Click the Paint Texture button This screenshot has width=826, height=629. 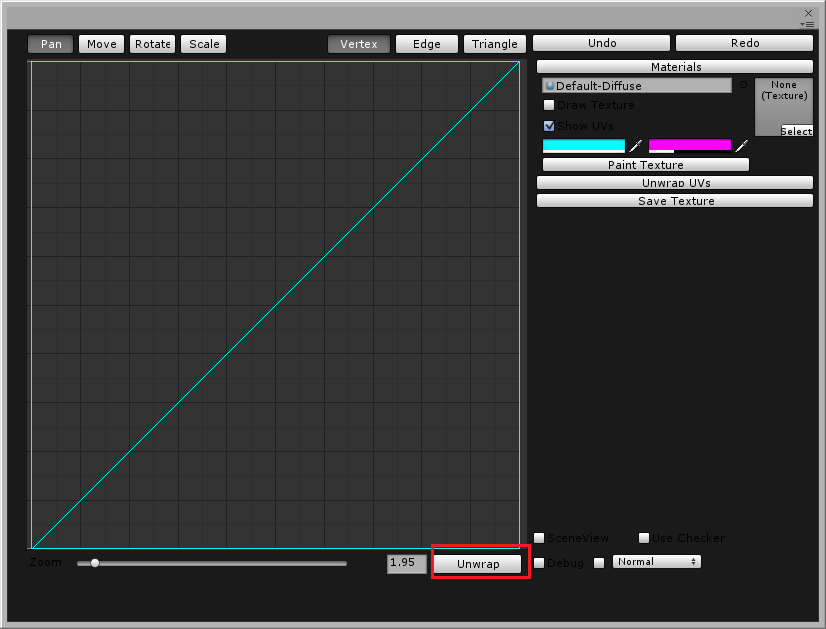click(x=645, y=165)
